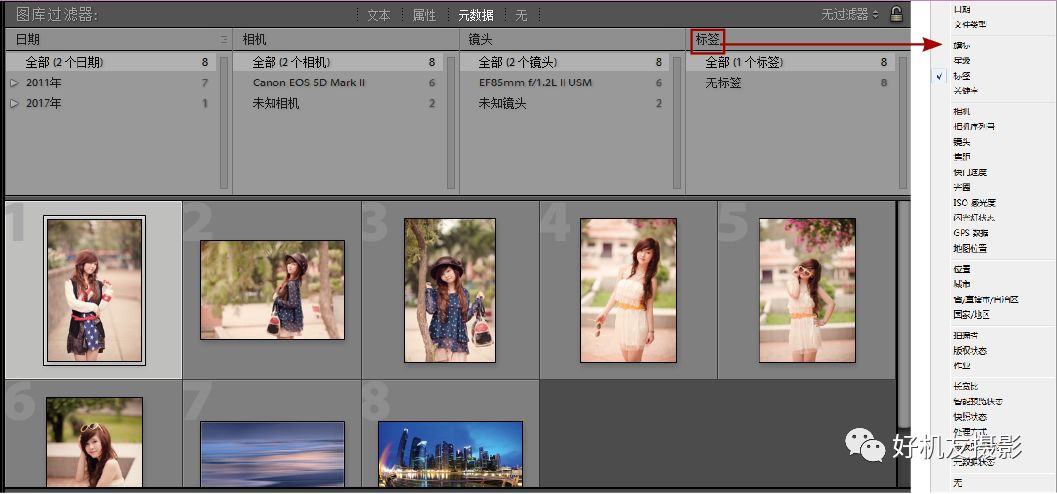Viewport: 1057px width, 494px height.
Task: Choose 焦距 in the column menu
Action: (x=962, y=157)
